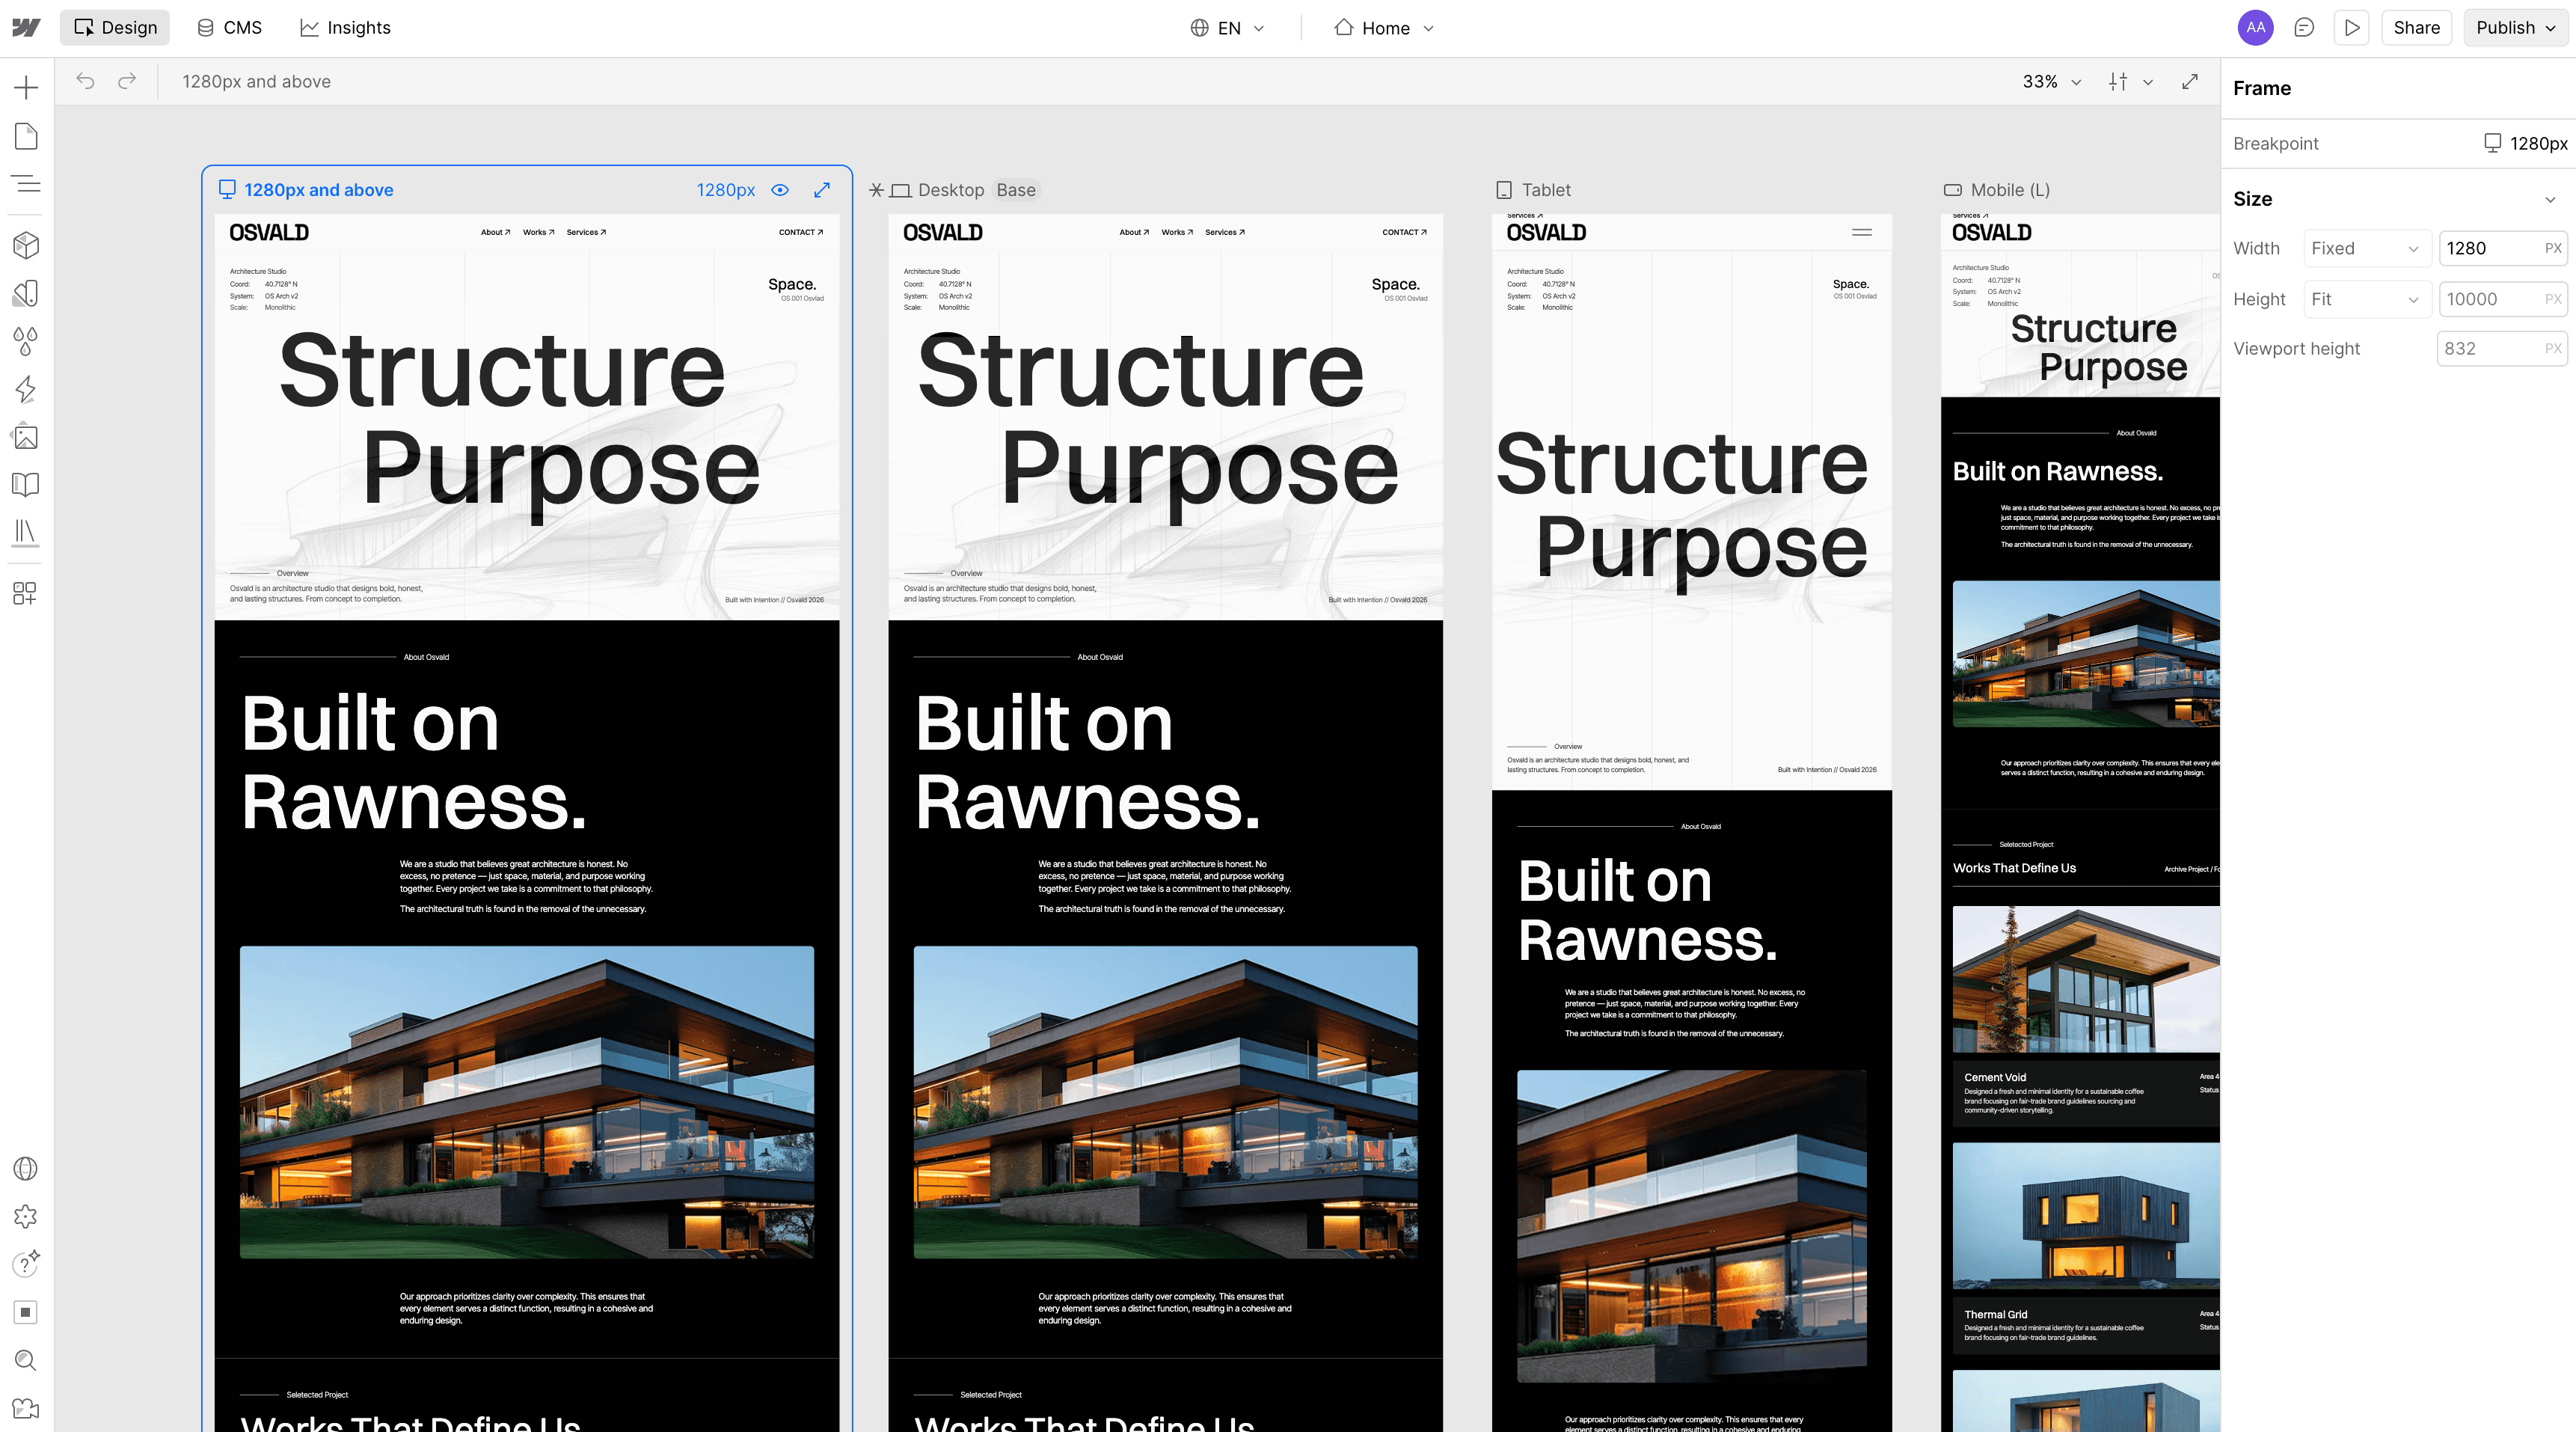Open the Components cube panel
Viewport: 2576px width, 1432px height.
26,245
